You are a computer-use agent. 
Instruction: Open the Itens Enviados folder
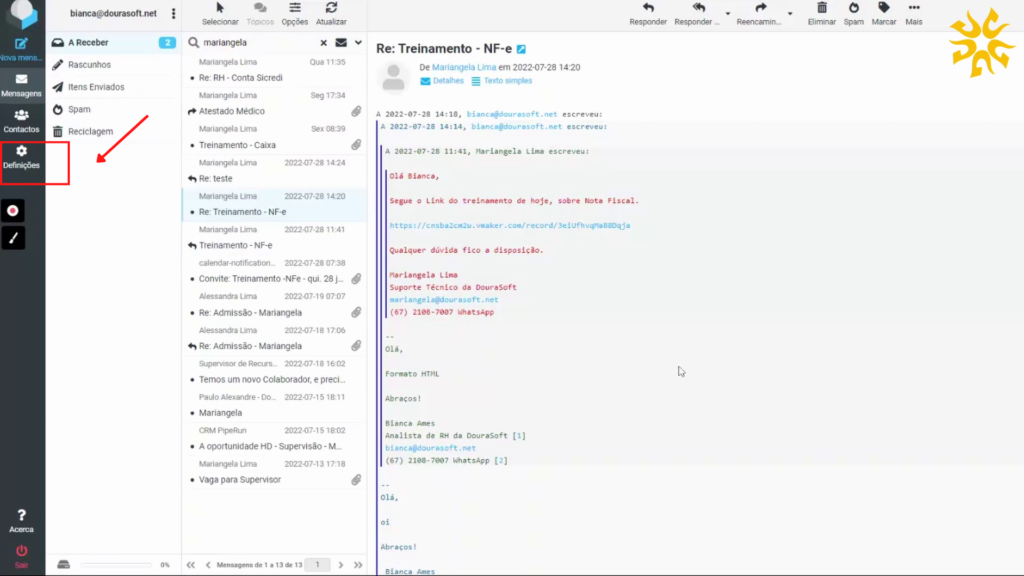(96, 87)
